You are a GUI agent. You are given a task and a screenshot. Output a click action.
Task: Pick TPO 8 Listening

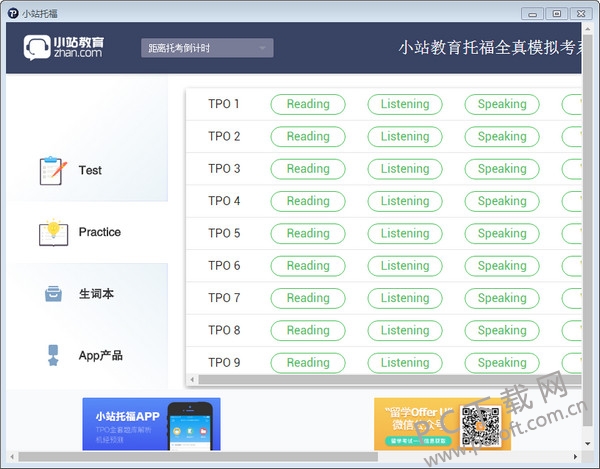pos(405,331)
